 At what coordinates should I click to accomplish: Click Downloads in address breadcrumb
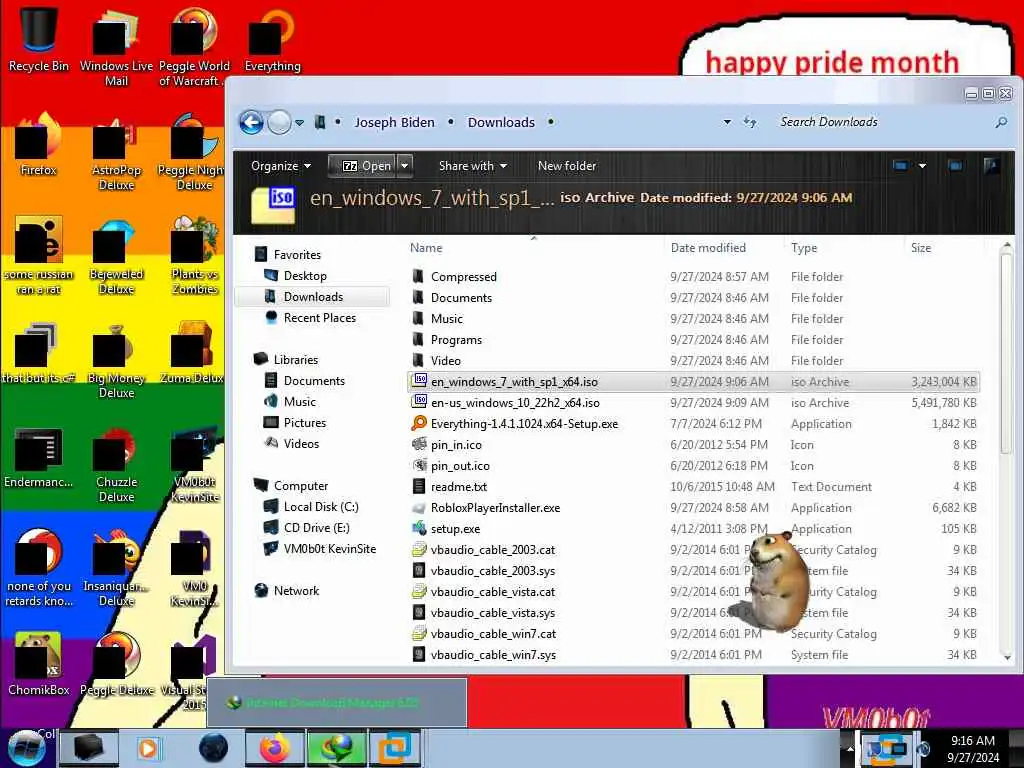coord(501,123)
